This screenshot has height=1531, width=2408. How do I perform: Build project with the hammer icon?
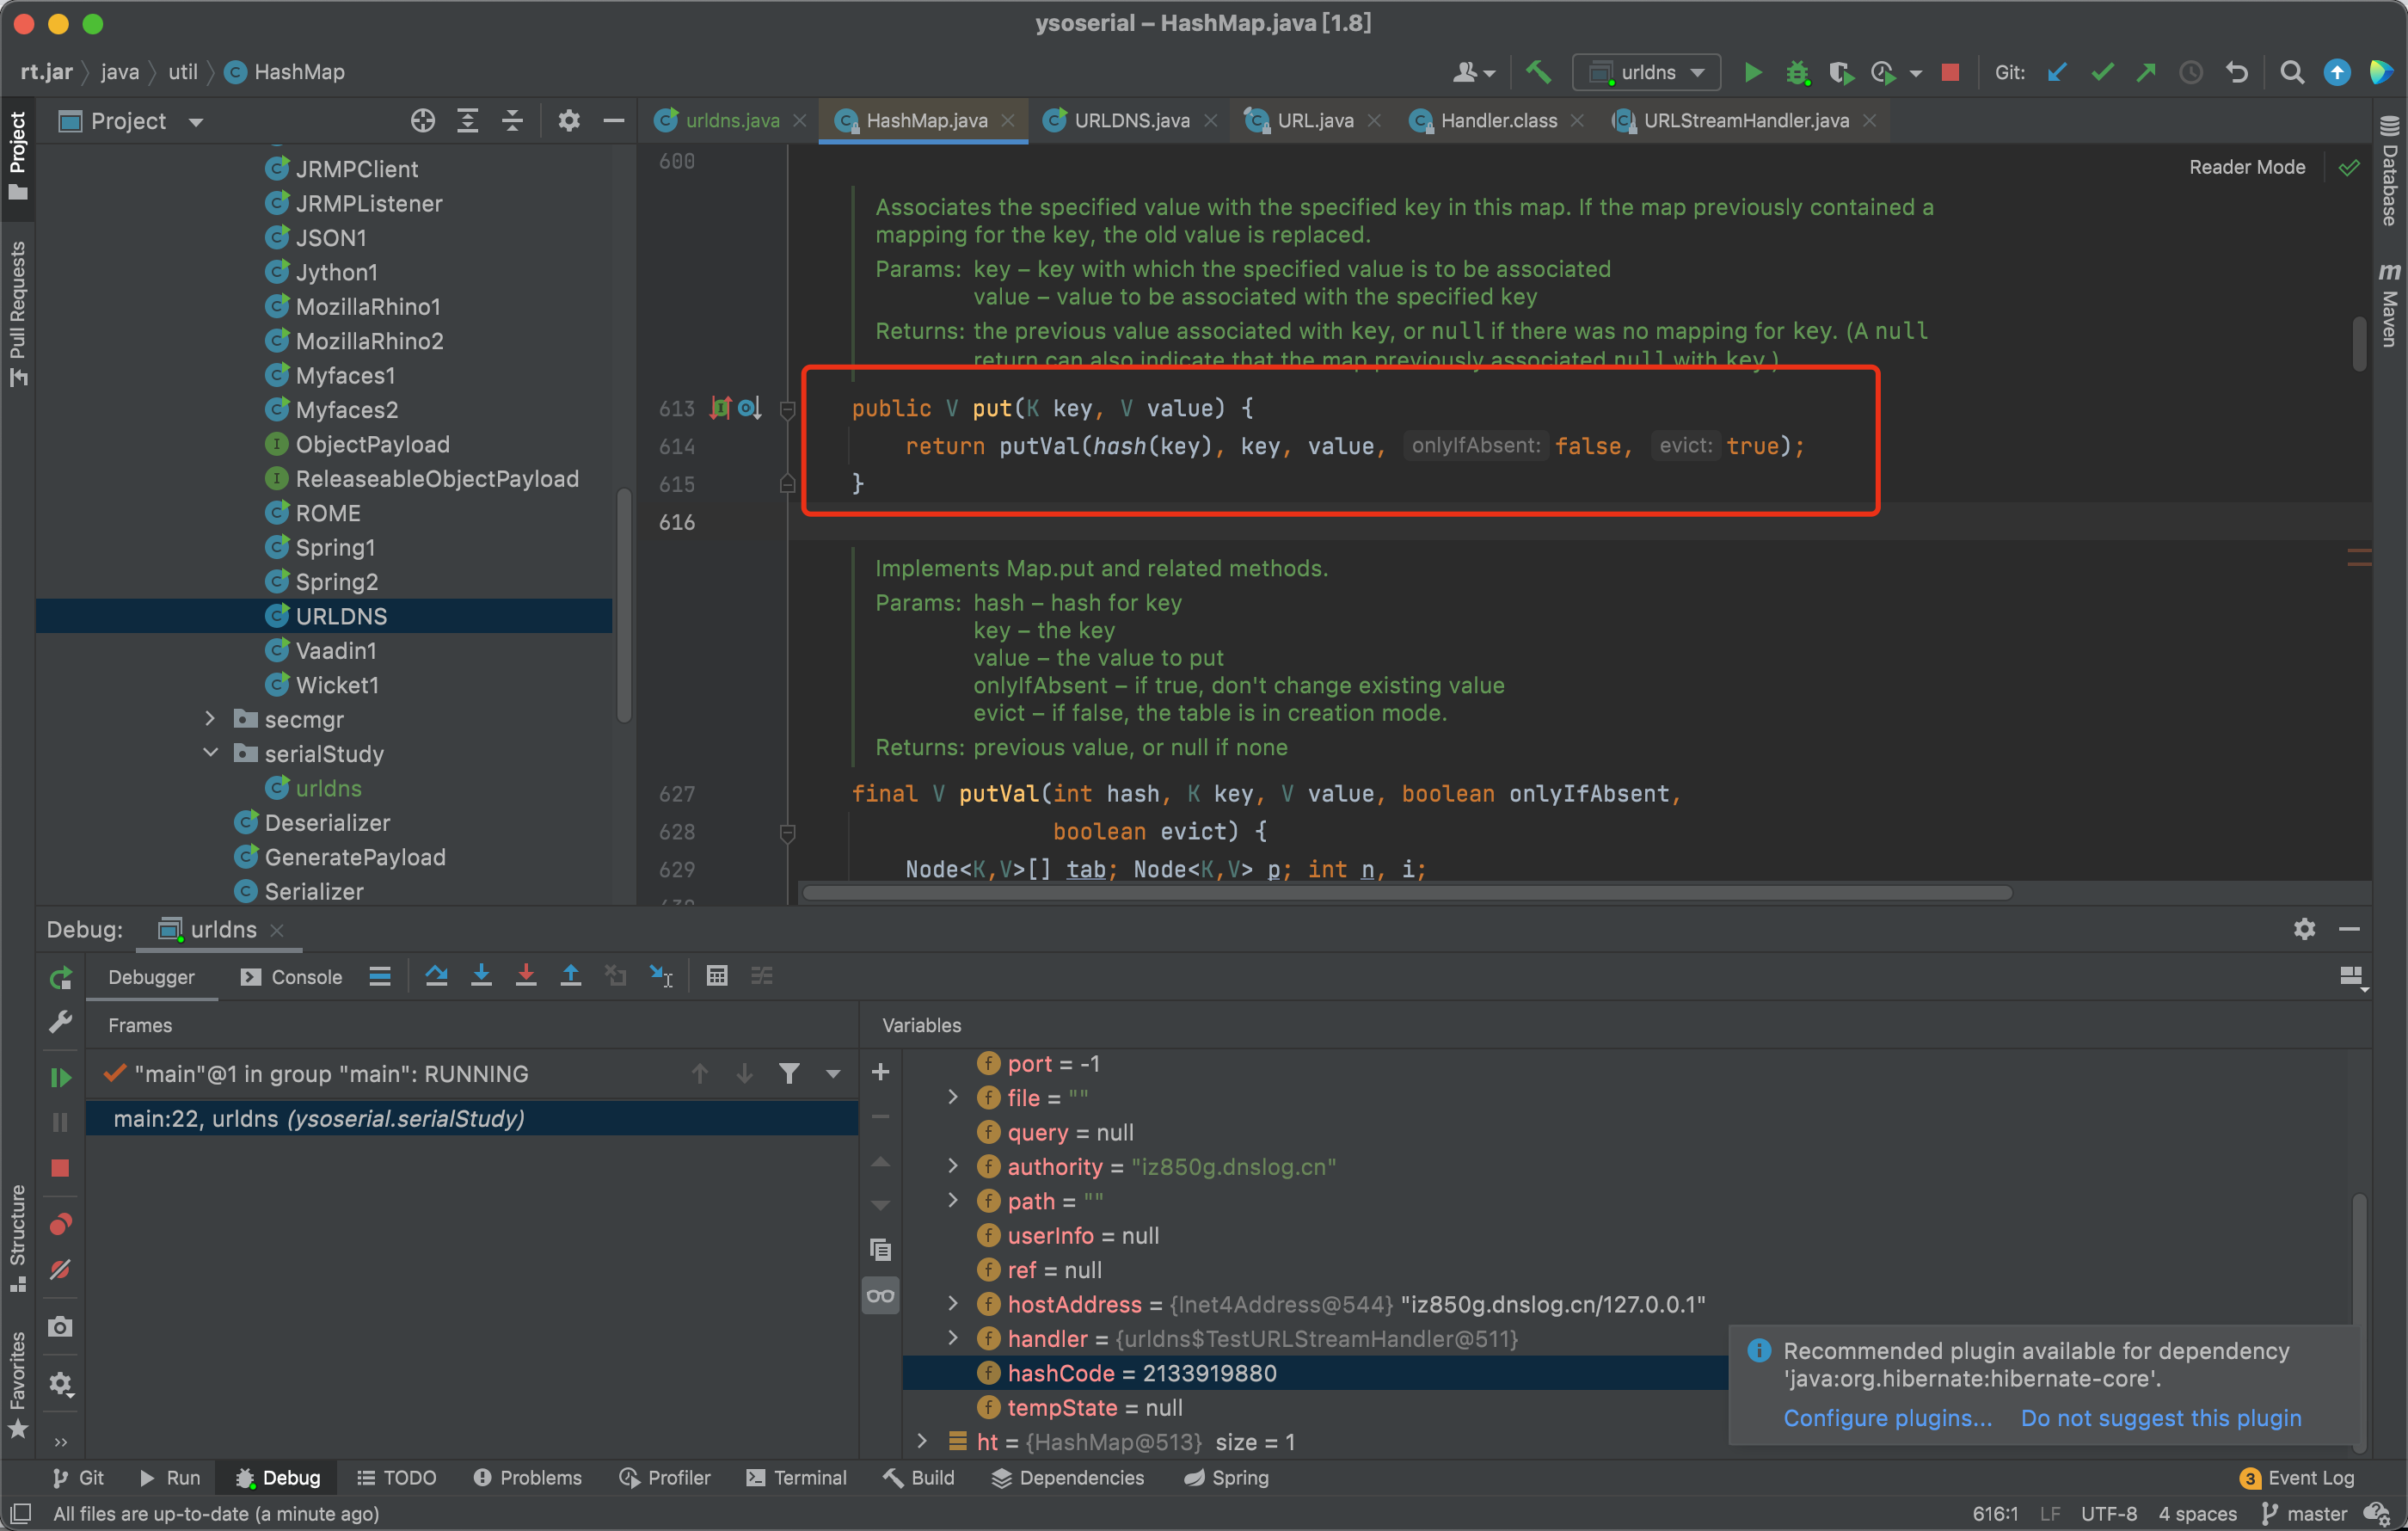pos(1538,72)
